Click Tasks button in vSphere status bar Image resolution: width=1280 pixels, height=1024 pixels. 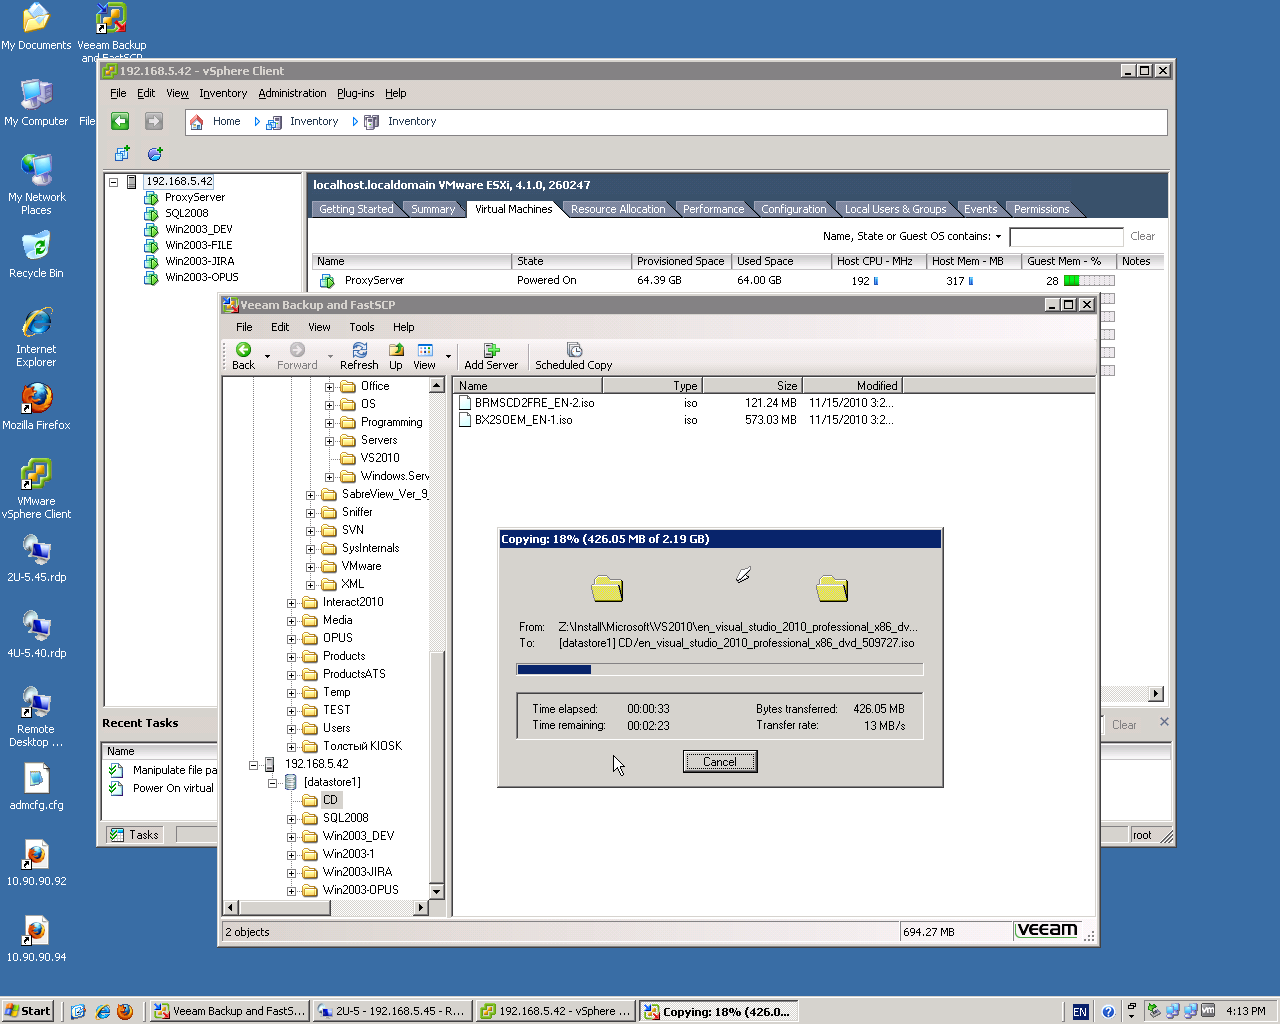click(x=134, y=835)
